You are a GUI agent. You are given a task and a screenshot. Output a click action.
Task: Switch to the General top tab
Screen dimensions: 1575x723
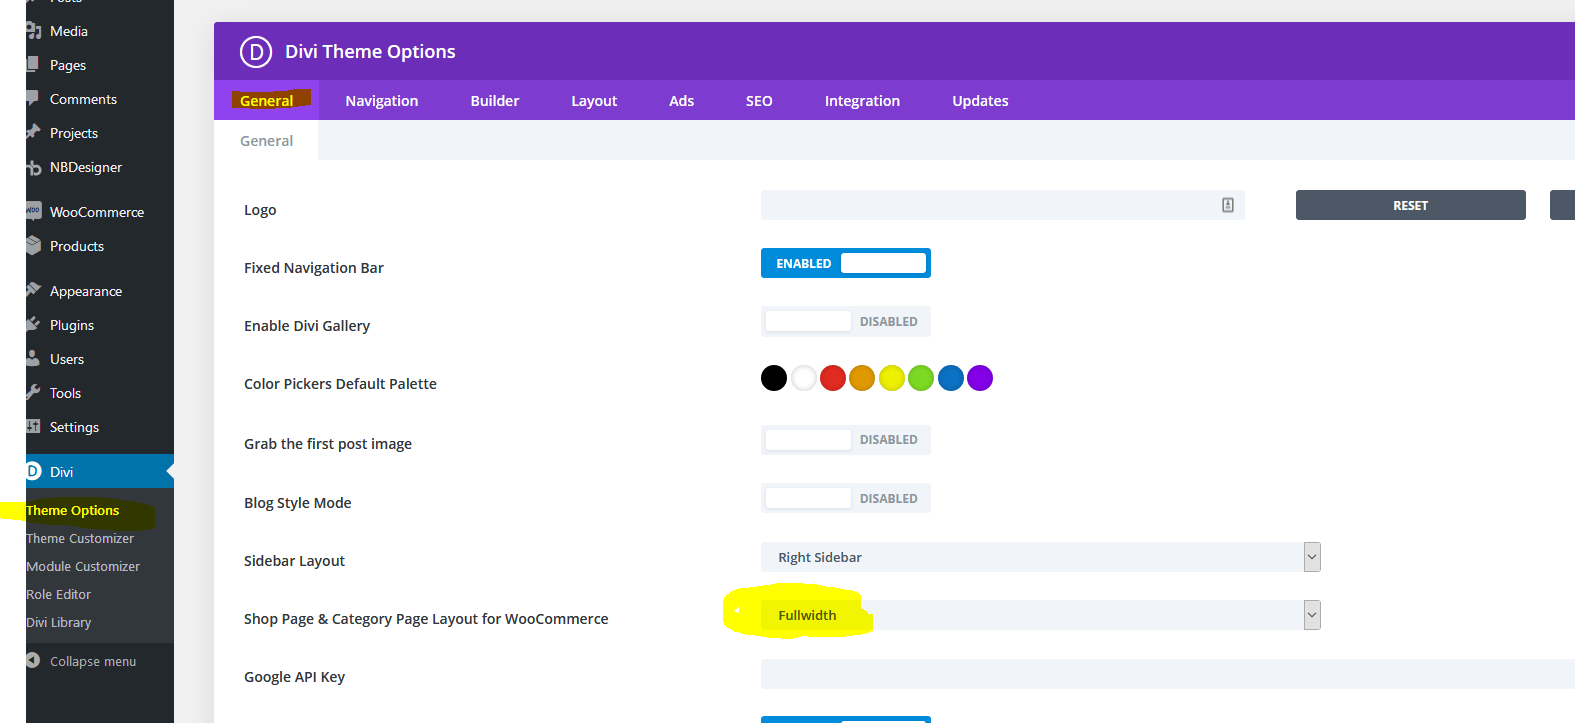267,100
